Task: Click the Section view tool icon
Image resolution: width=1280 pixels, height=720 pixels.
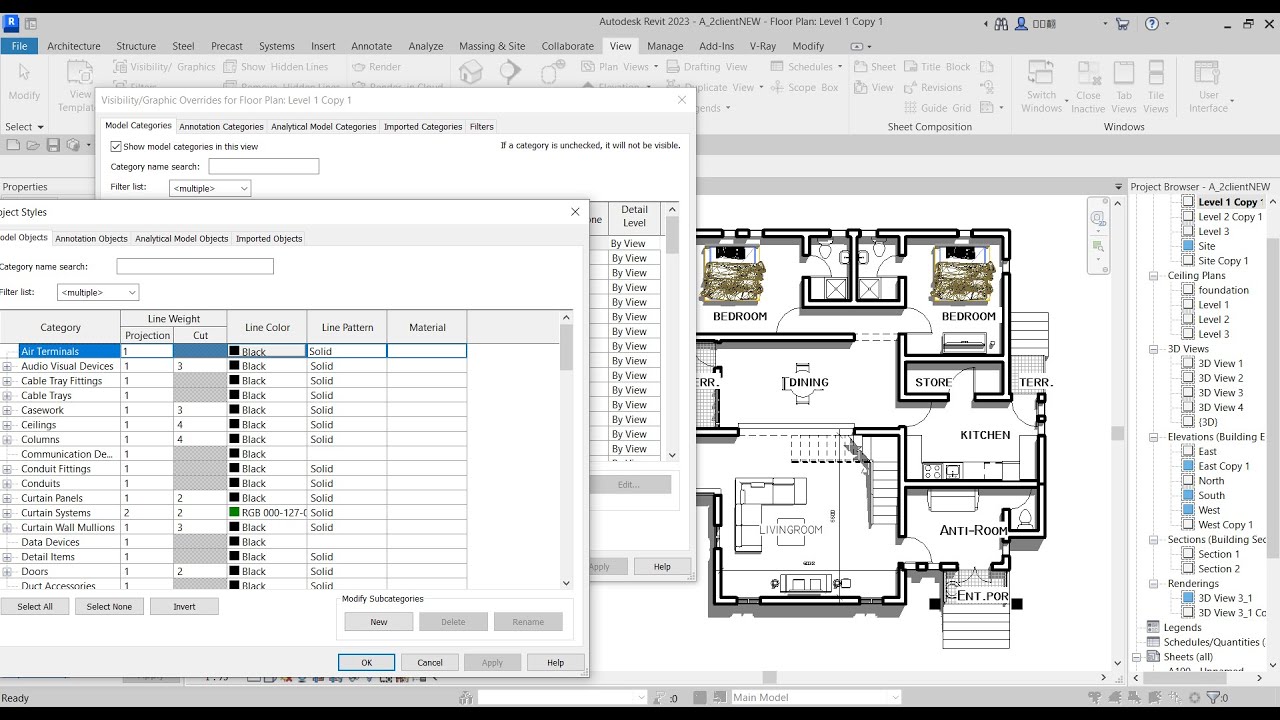Action: (511, 71)
